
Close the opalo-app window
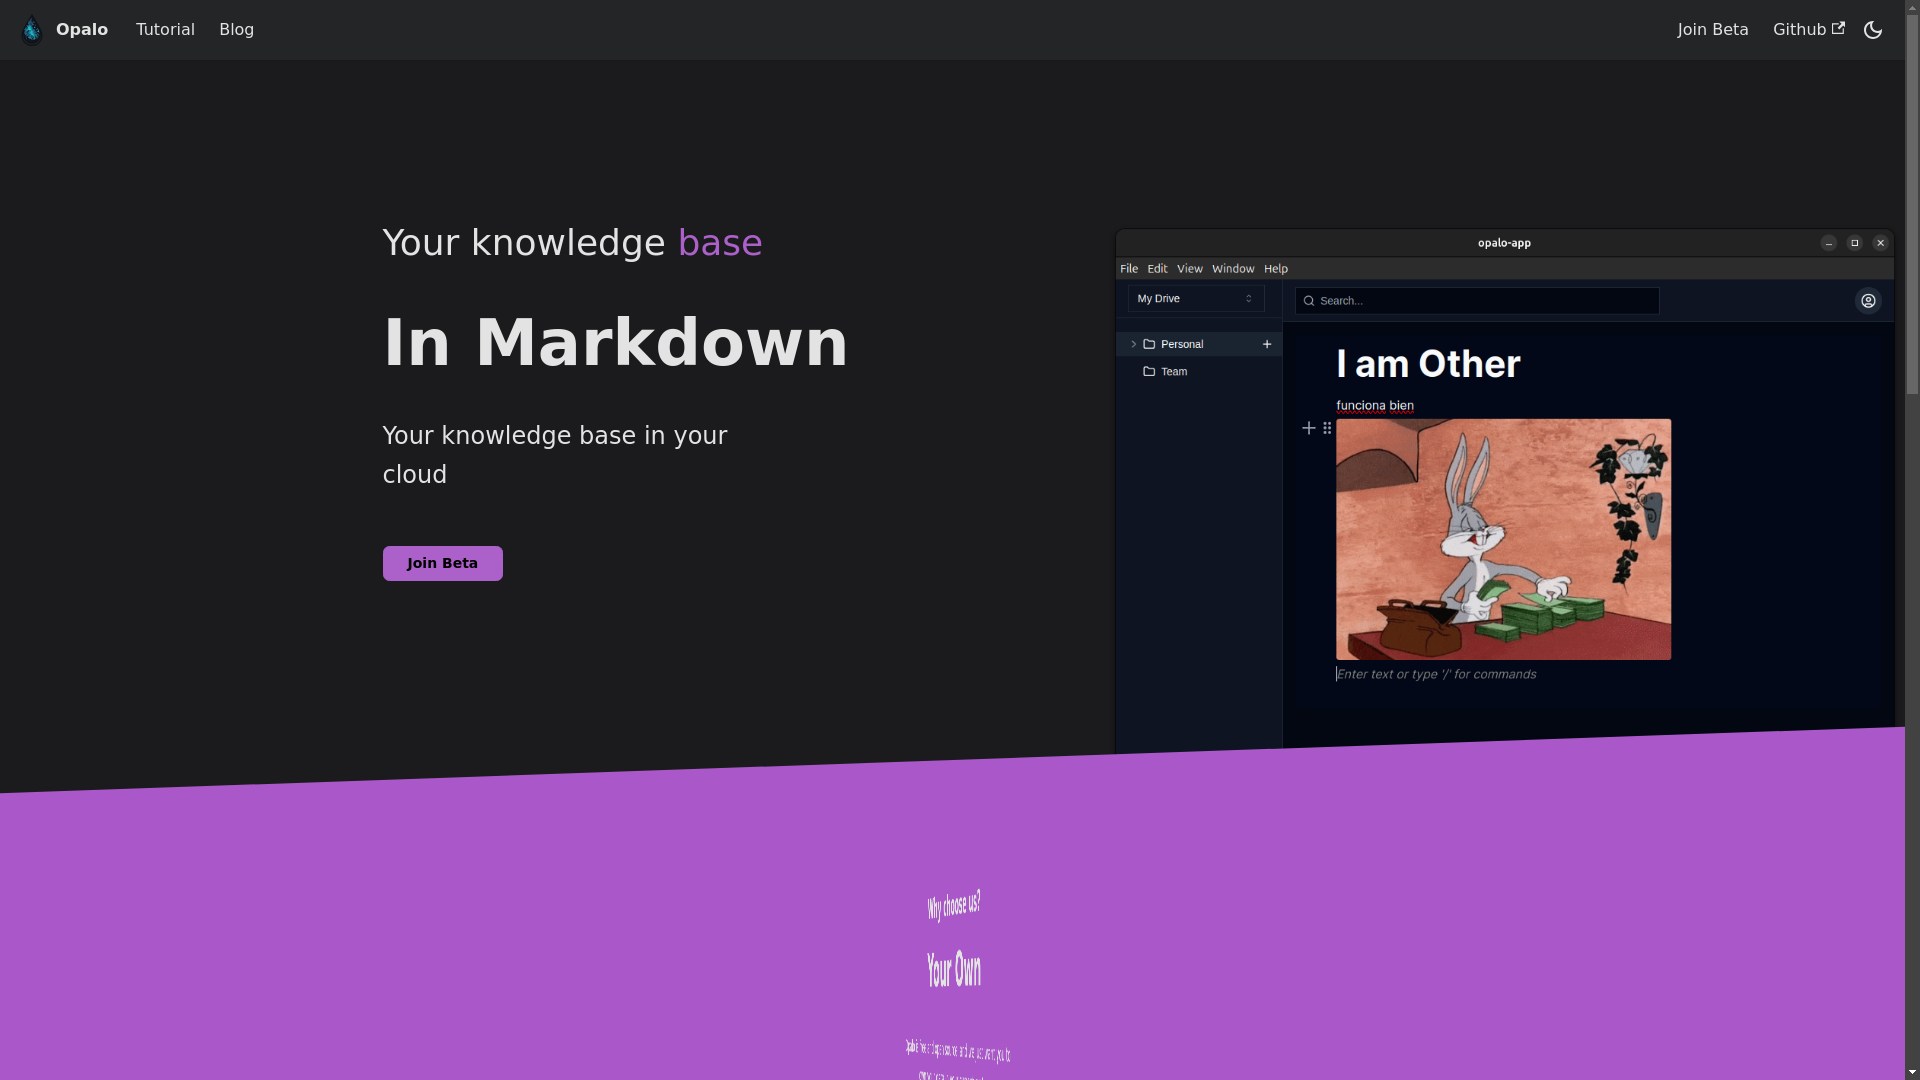[1880, 243]
